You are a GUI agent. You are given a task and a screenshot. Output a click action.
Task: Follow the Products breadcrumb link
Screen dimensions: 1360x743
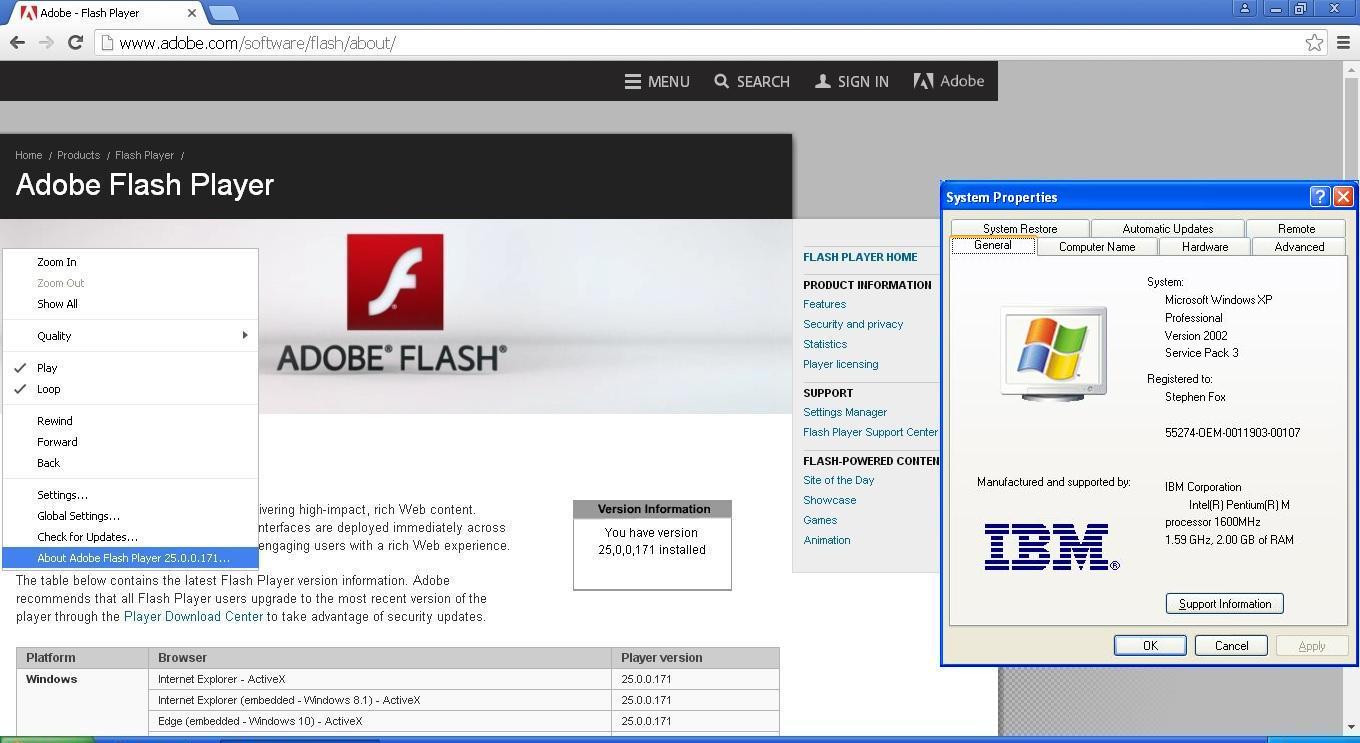click(78, 155)
